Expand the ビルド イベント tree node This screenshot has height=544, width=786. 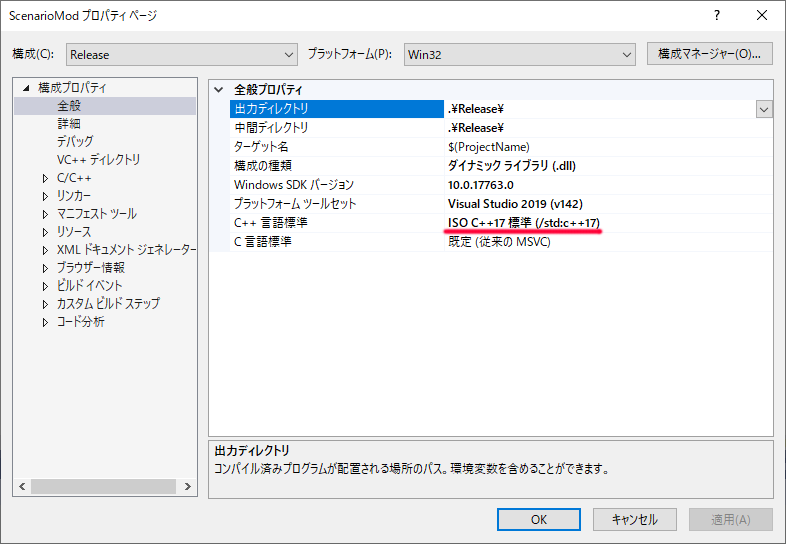(45, 286)
